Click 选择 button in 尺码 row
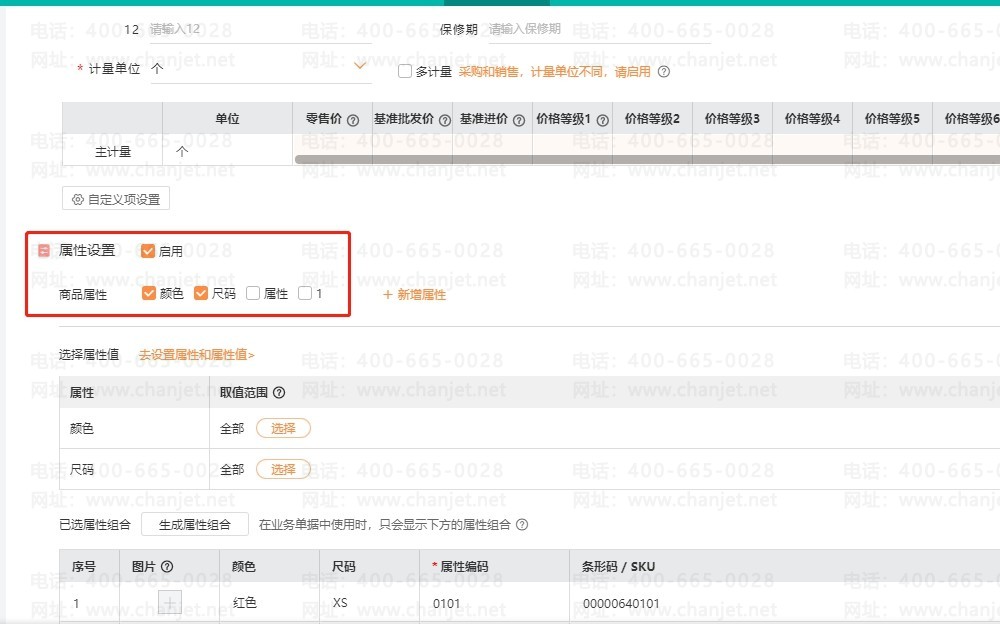1000x624 pixels. (283, 469)
